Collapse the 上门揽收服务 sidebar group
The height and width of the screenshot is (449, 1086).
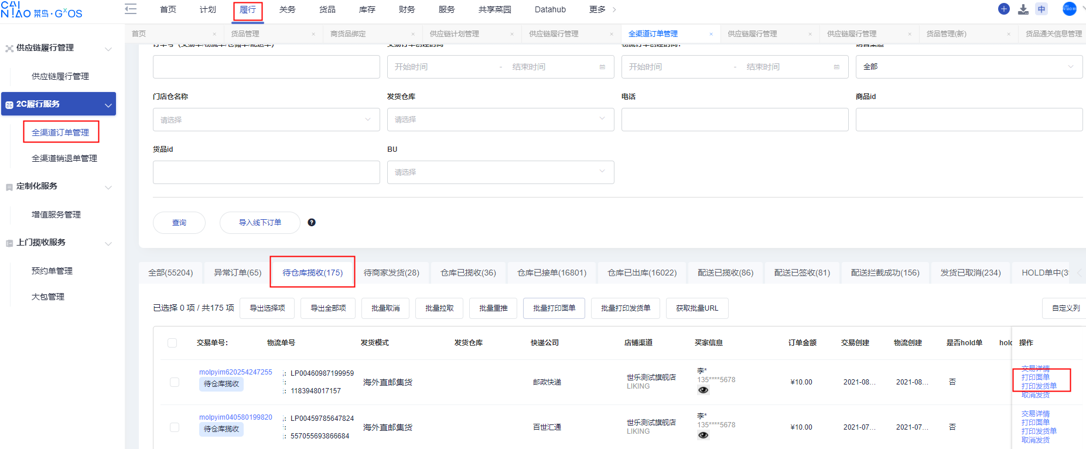107,243
